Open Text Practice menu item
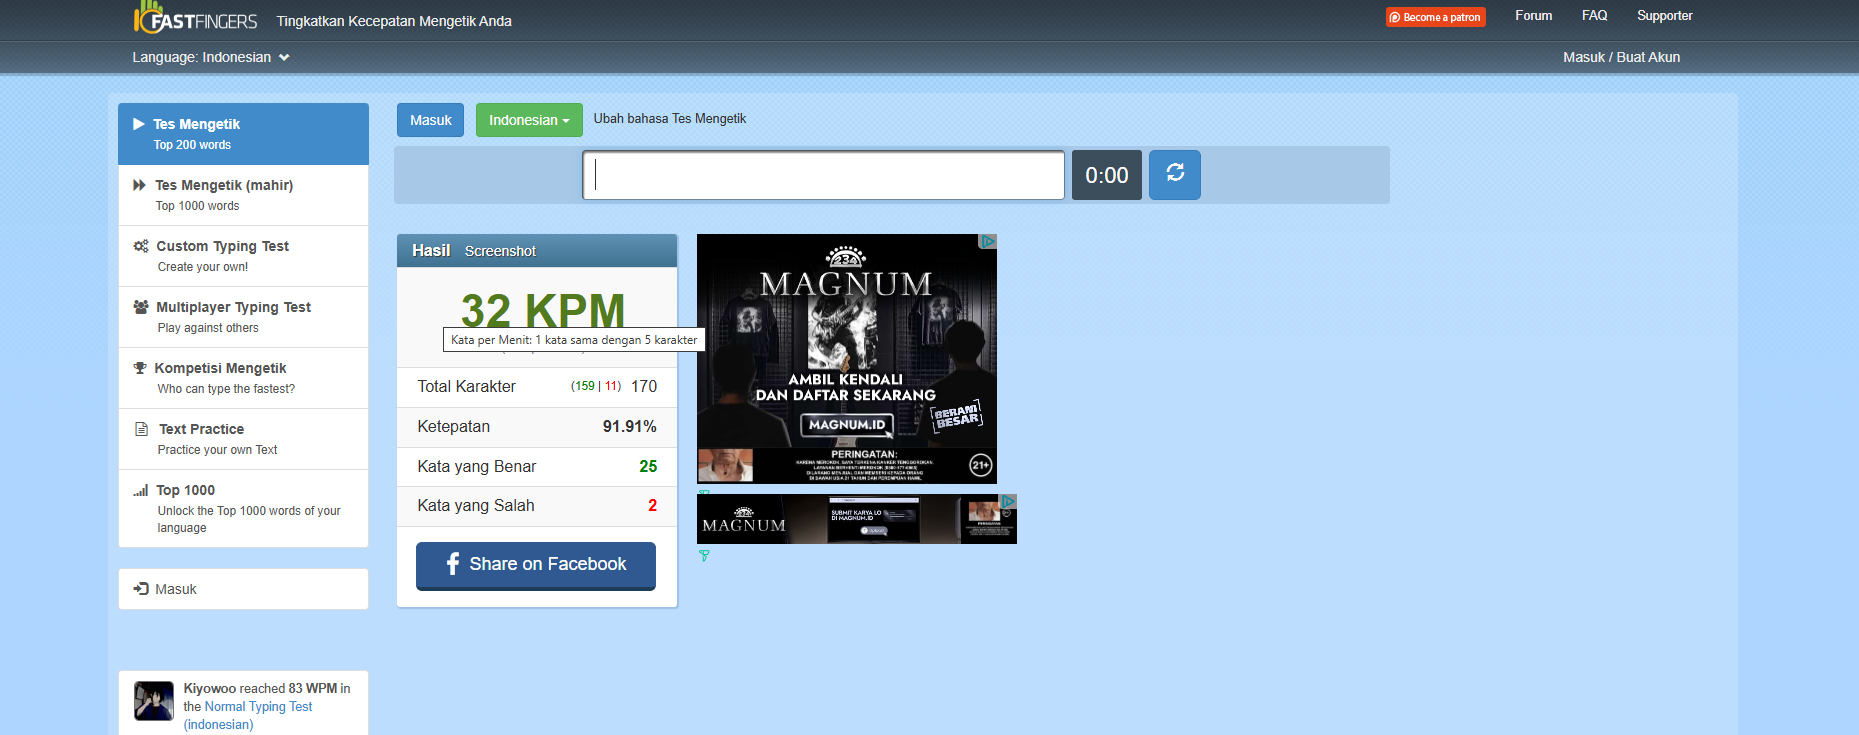The image size is (1859, 735). point(243,439)
